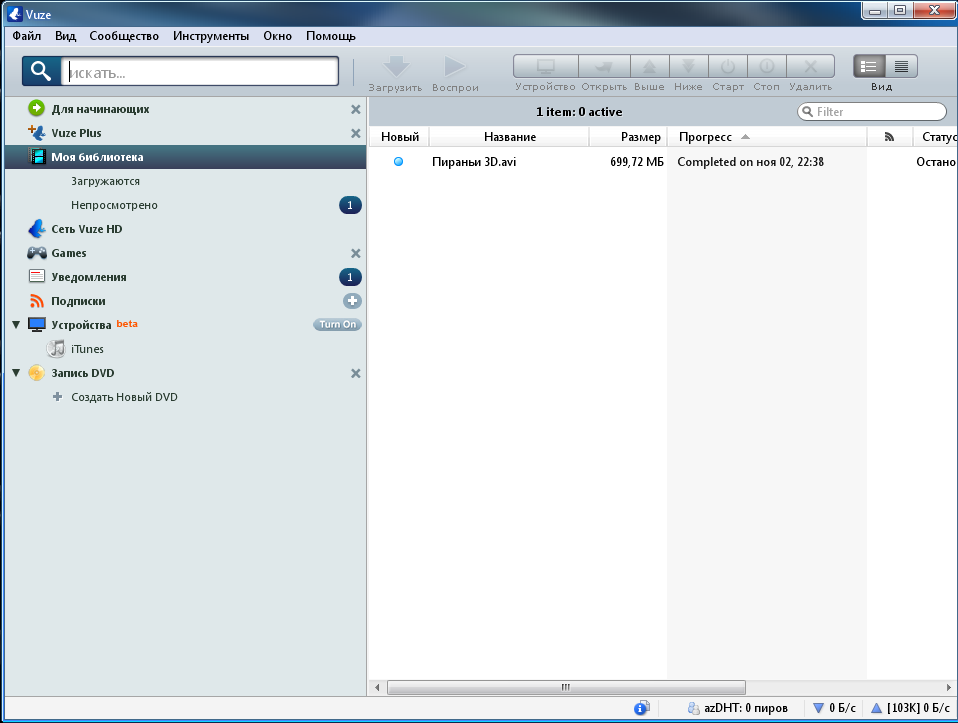Click the horizontal scrollbar thumb
The image size is (958, 723).
click(x=566, y=688)
